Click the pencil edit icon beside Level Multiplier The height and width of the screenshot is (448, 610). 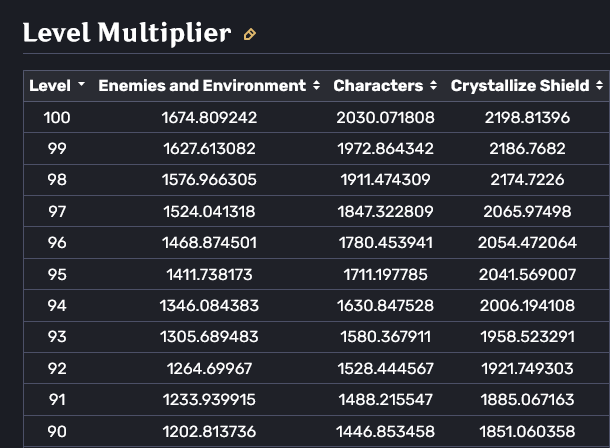250,34
